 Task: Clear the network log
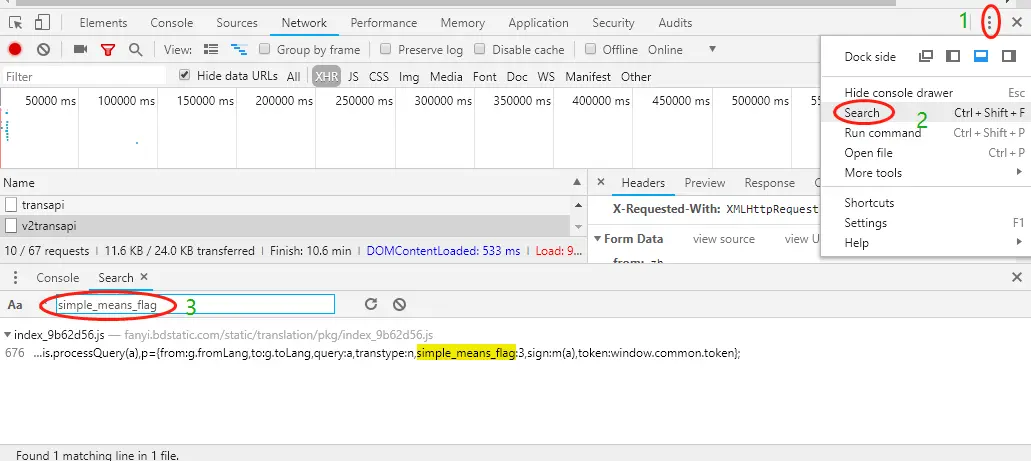coord(43,49)
